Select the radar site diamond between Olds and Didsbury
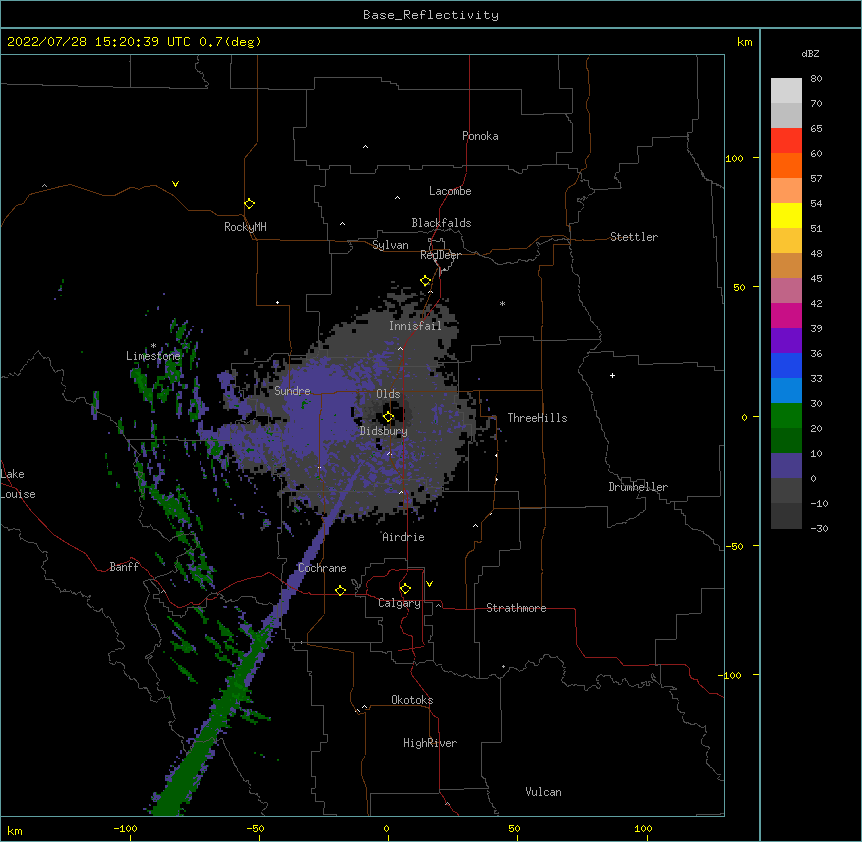The height and width of the screenshot is (842, 862). click(x=388, y=417)
